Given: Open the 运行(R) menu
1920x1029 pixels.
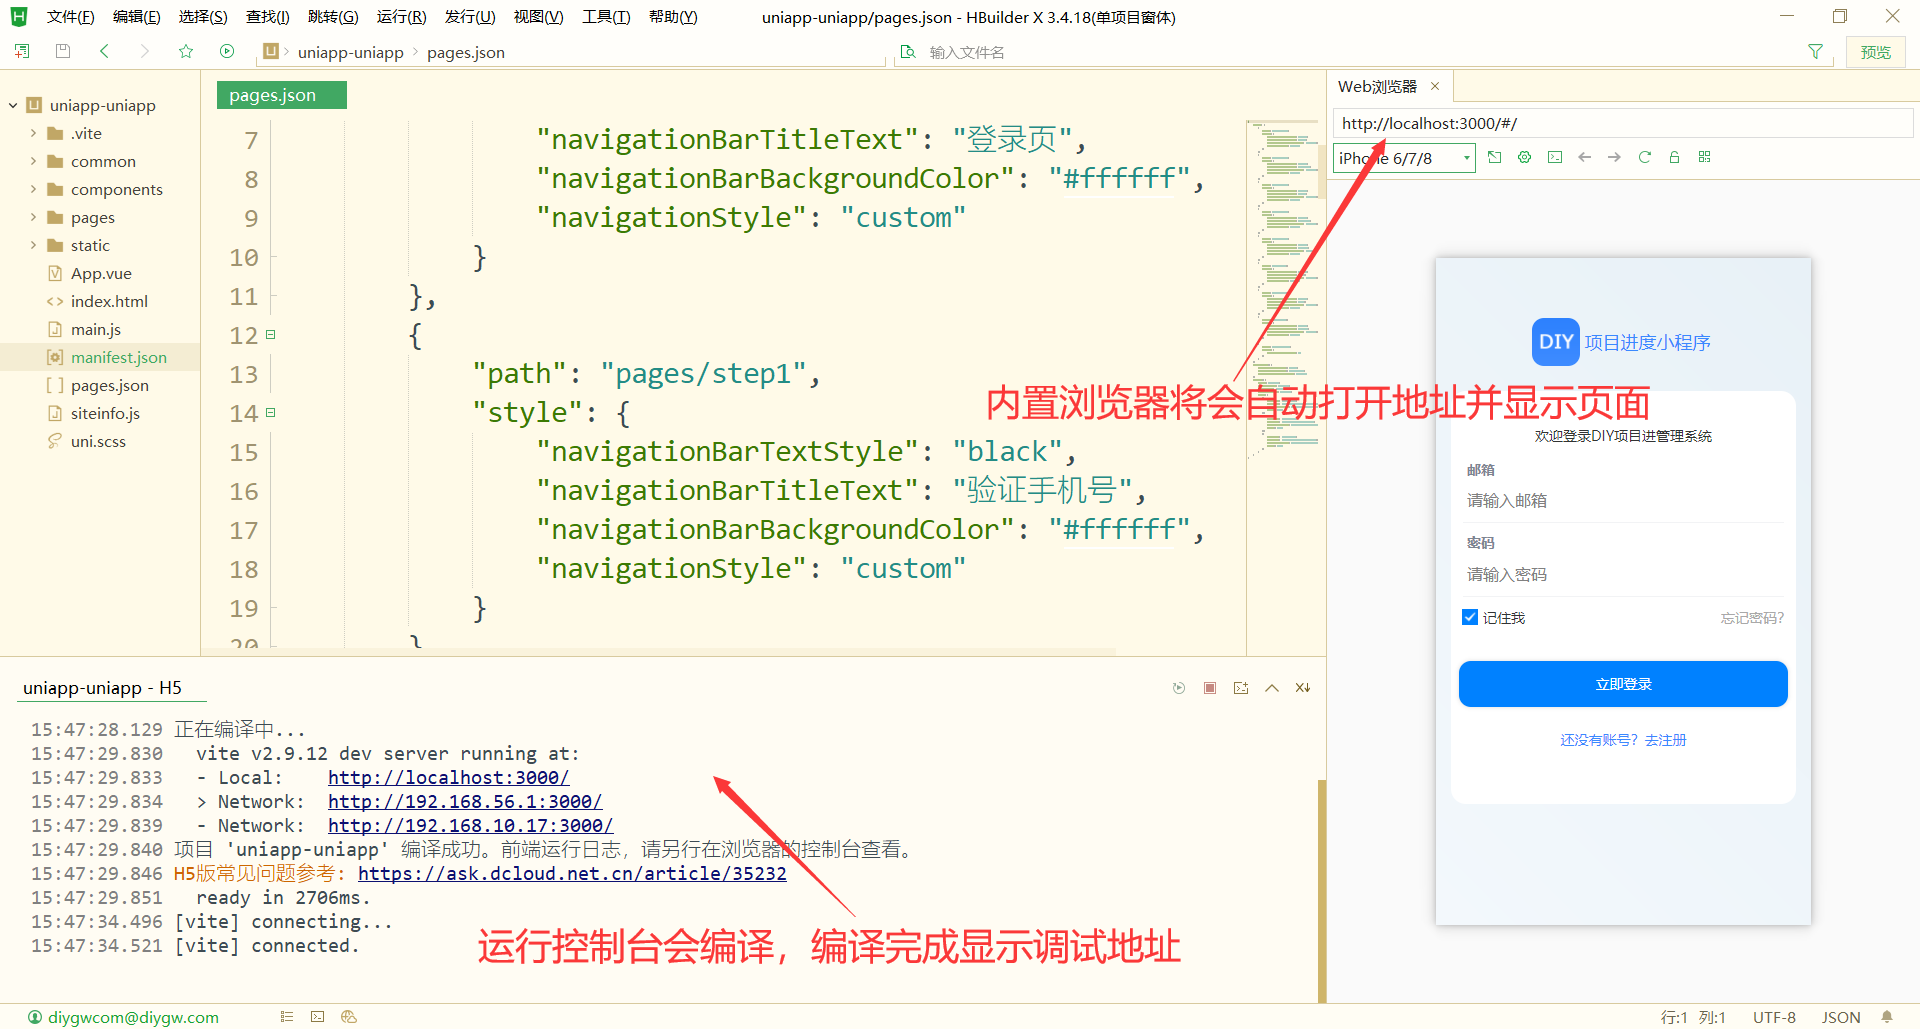Looking at the screenshot, I should pyautogui.click(x=401, y=17).
